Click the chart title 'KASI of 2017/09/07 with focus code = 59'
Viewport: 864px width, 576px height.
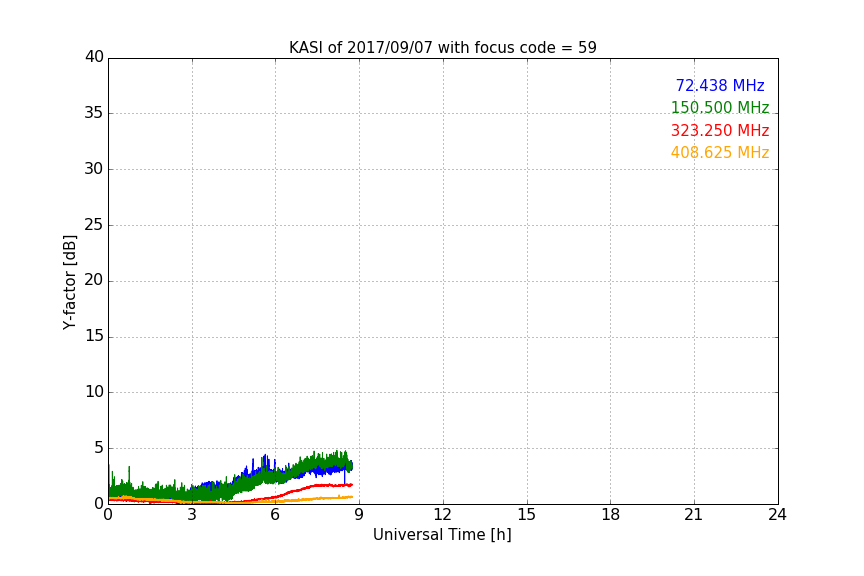pyautogui.click(x=442, y=48)
